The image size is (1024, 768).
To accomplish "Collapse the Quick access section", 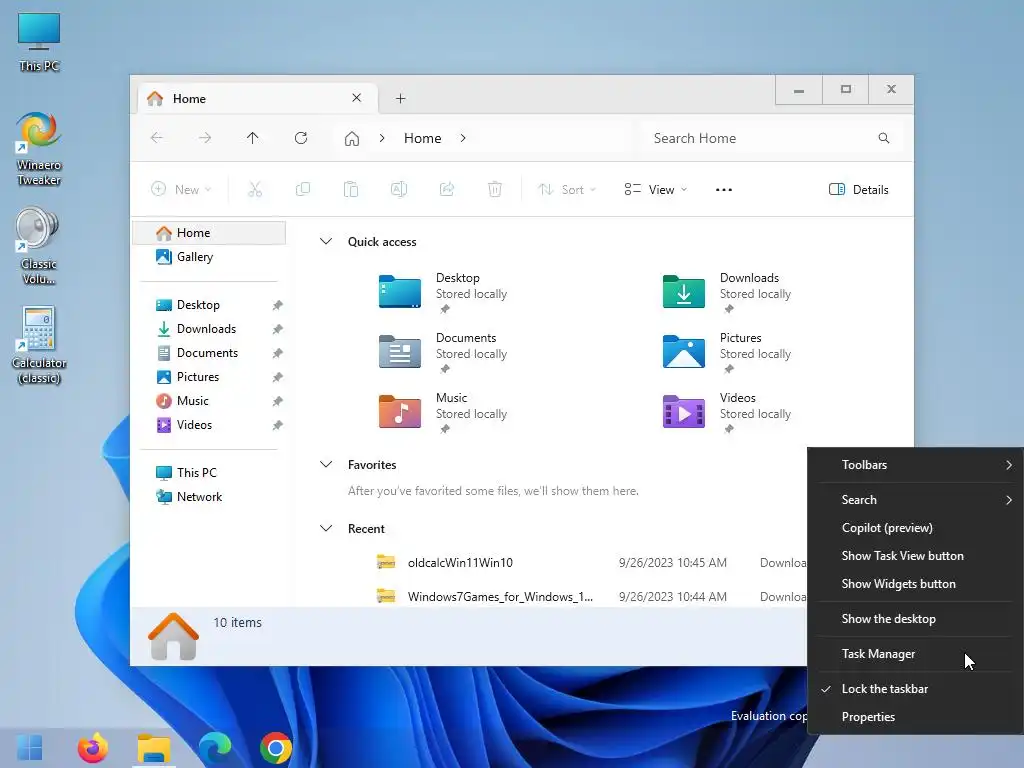I will [x=326, y=241].
